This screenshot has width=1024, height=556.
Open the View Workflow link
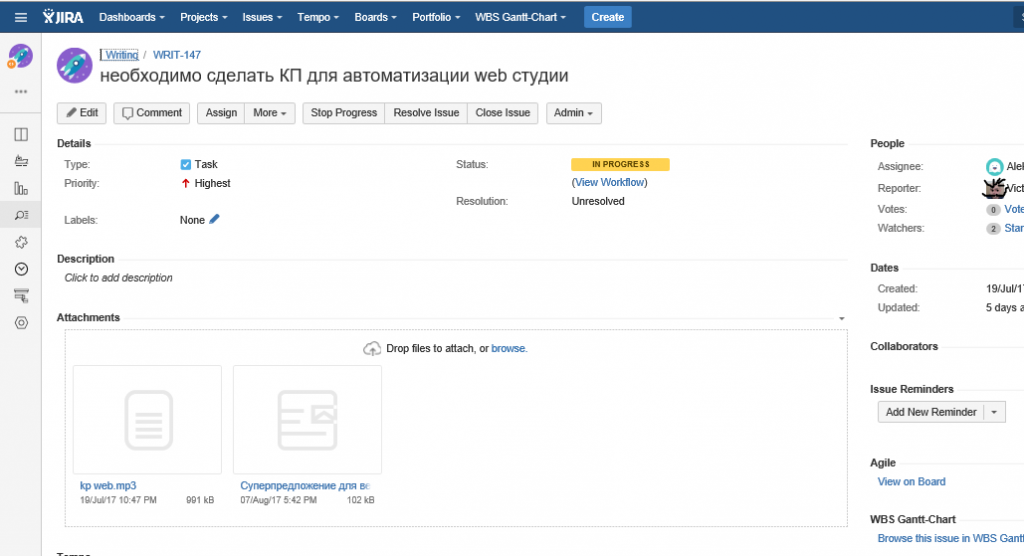click(610, 183)
